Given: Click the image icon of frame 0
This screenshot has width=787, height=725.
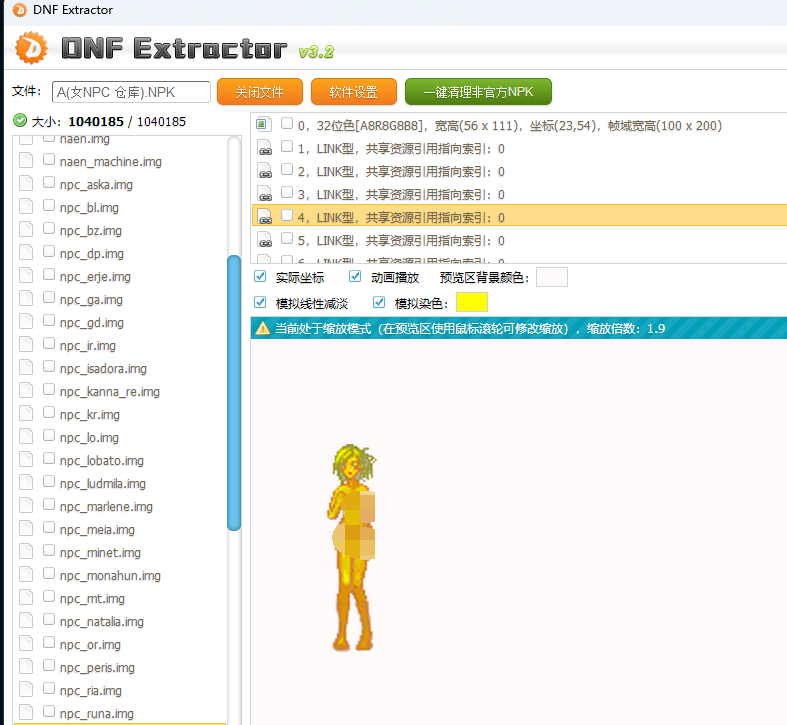Looking at the screenshot, I should (264, 125).
